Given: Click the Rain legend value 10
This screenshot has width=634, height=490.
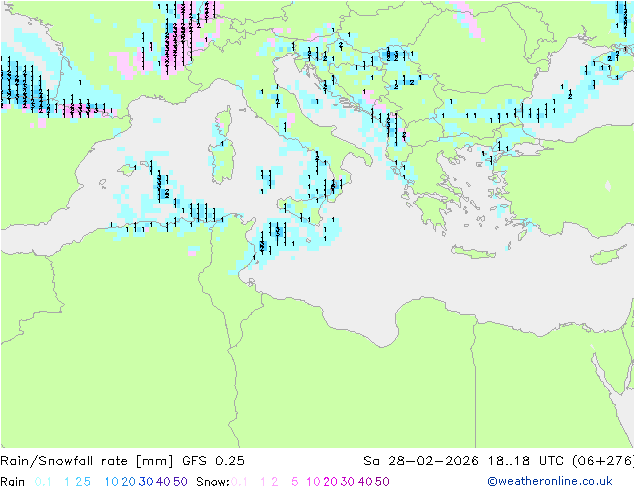Looking at the screenshot, I should [112, 482].
